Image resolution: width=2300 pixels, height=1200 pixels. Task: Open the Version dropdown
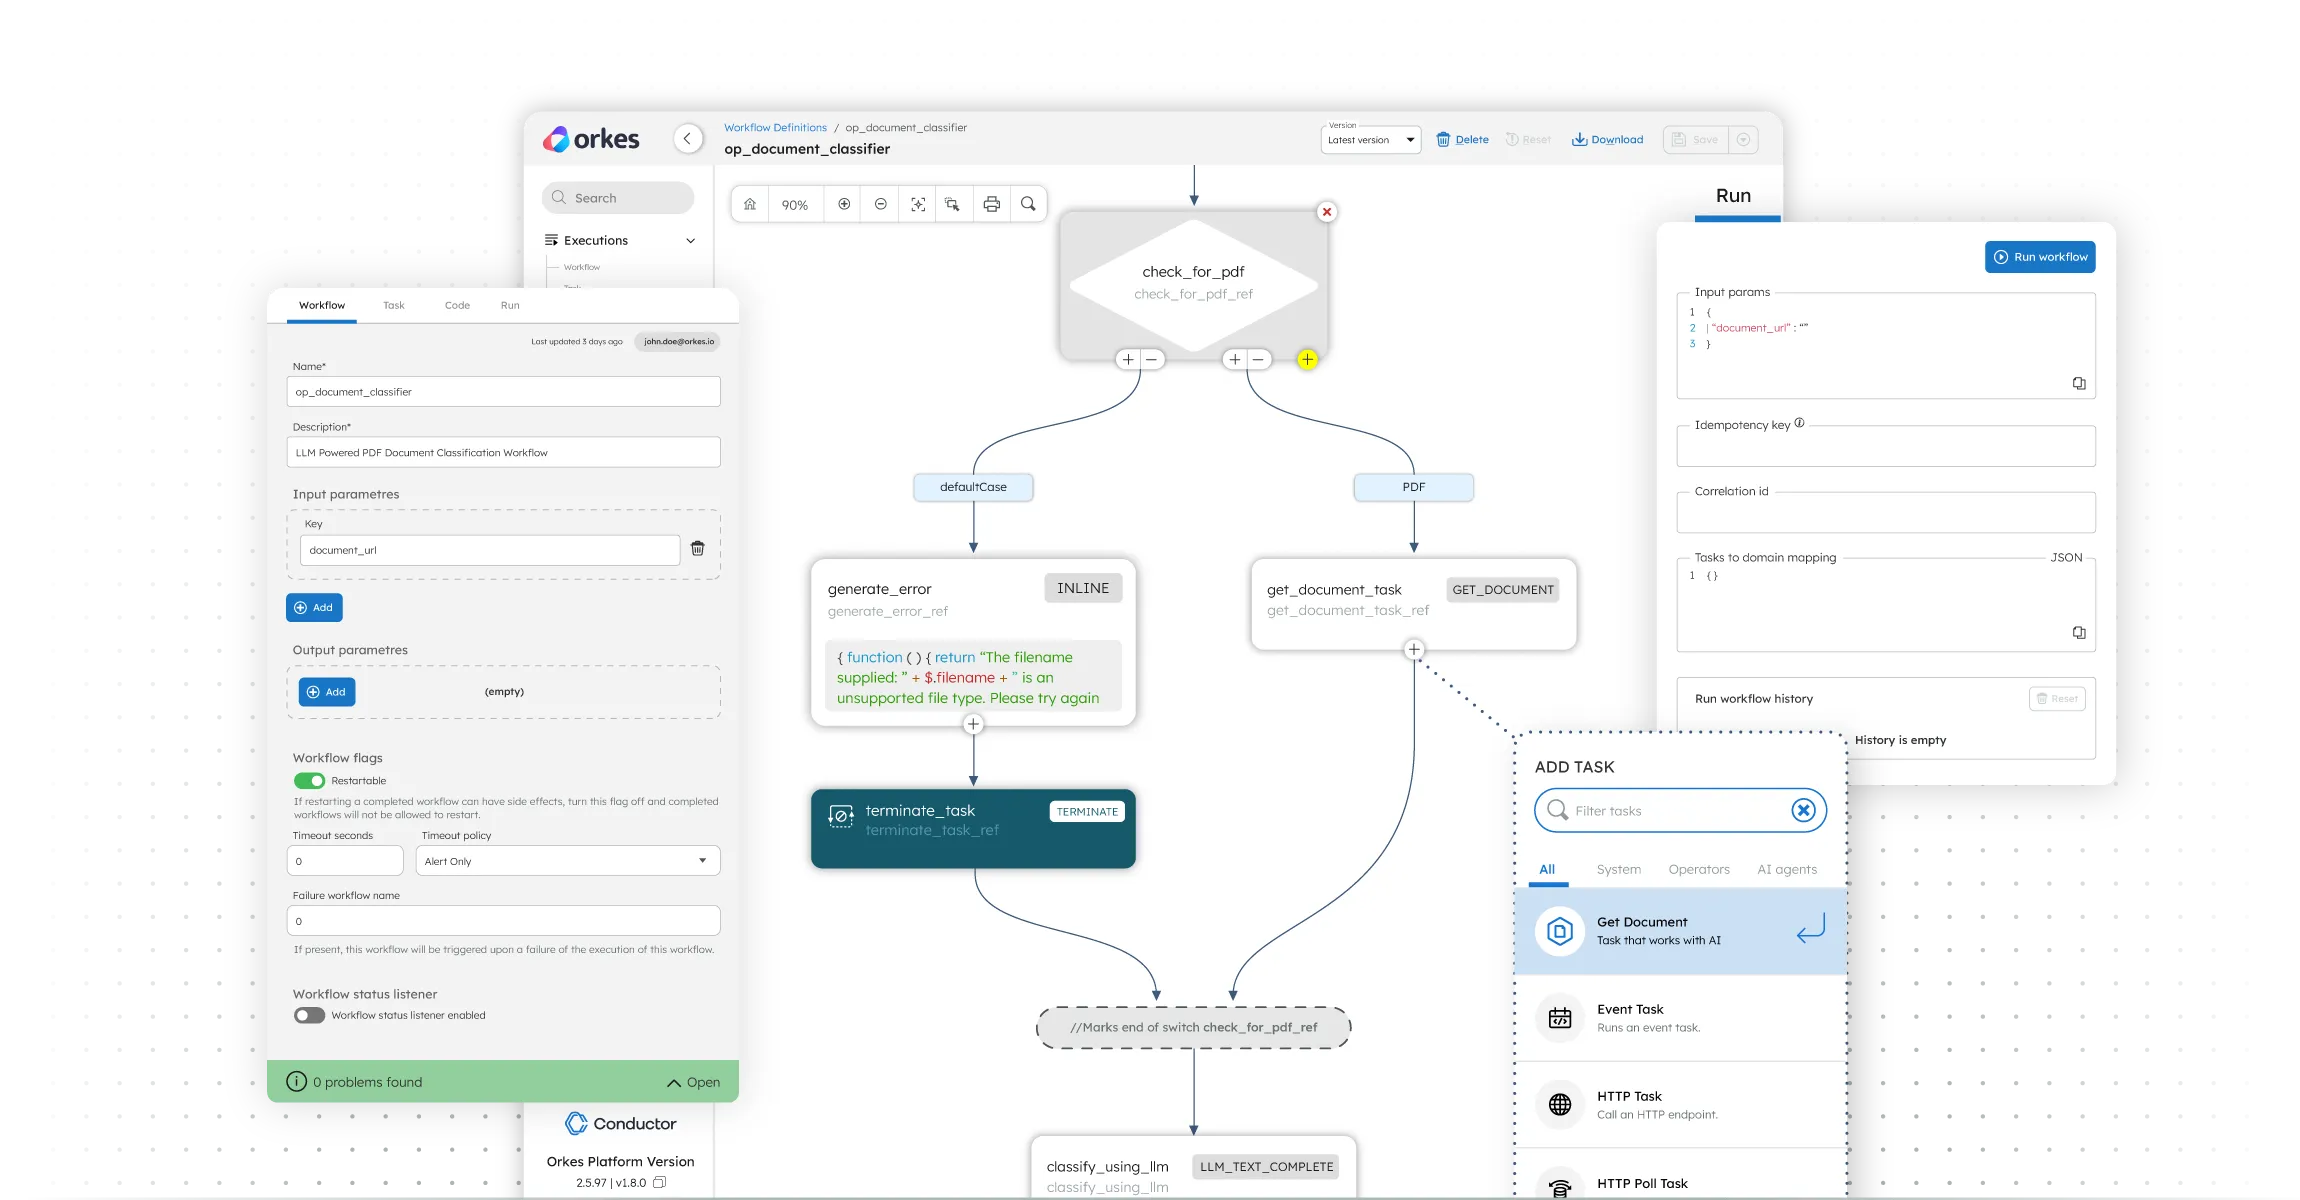click(x=1370, y=140)
